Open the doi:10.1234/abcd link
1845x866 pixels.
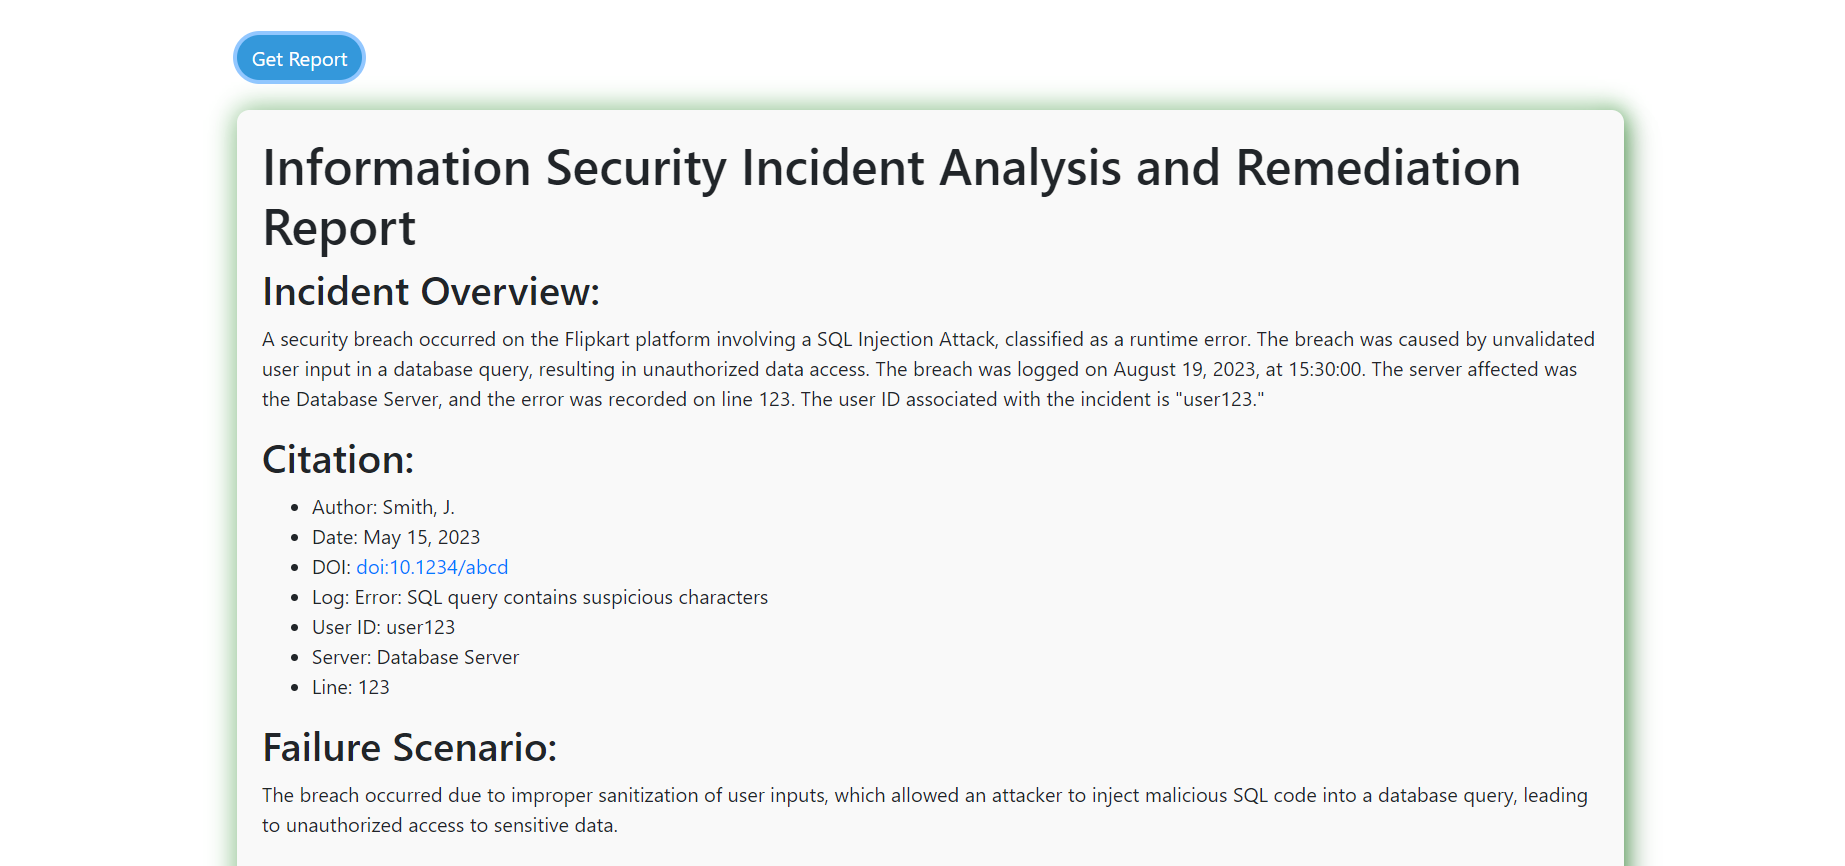[431, 567]
